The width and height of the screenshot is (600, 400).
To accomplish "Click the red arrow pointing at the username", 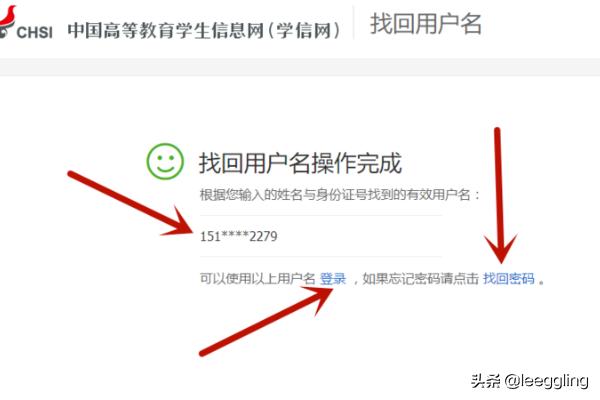I will pos(131,204).
